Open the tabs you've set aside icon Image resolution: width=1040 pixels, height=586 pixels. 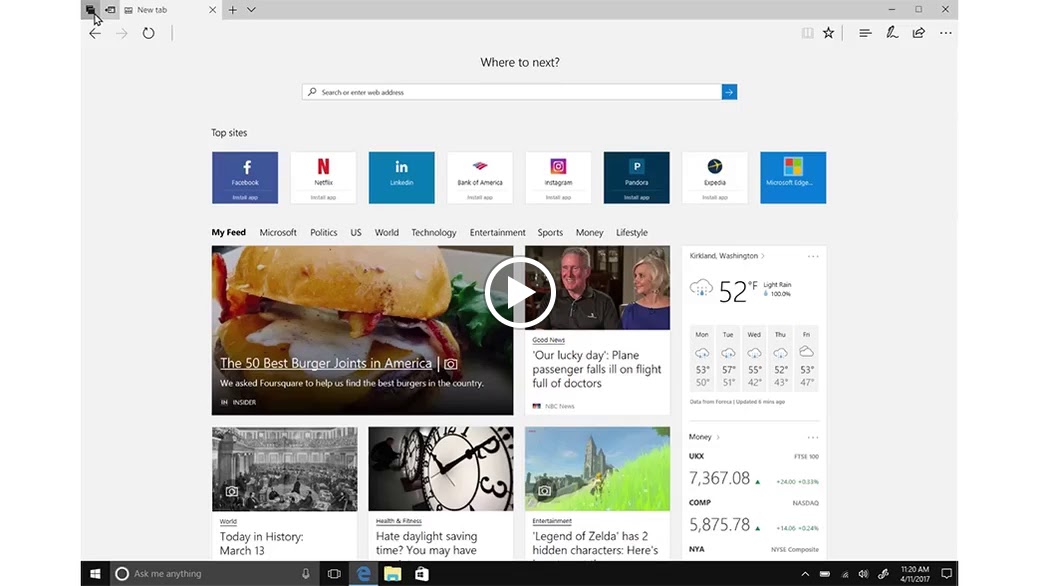[90, 10]
